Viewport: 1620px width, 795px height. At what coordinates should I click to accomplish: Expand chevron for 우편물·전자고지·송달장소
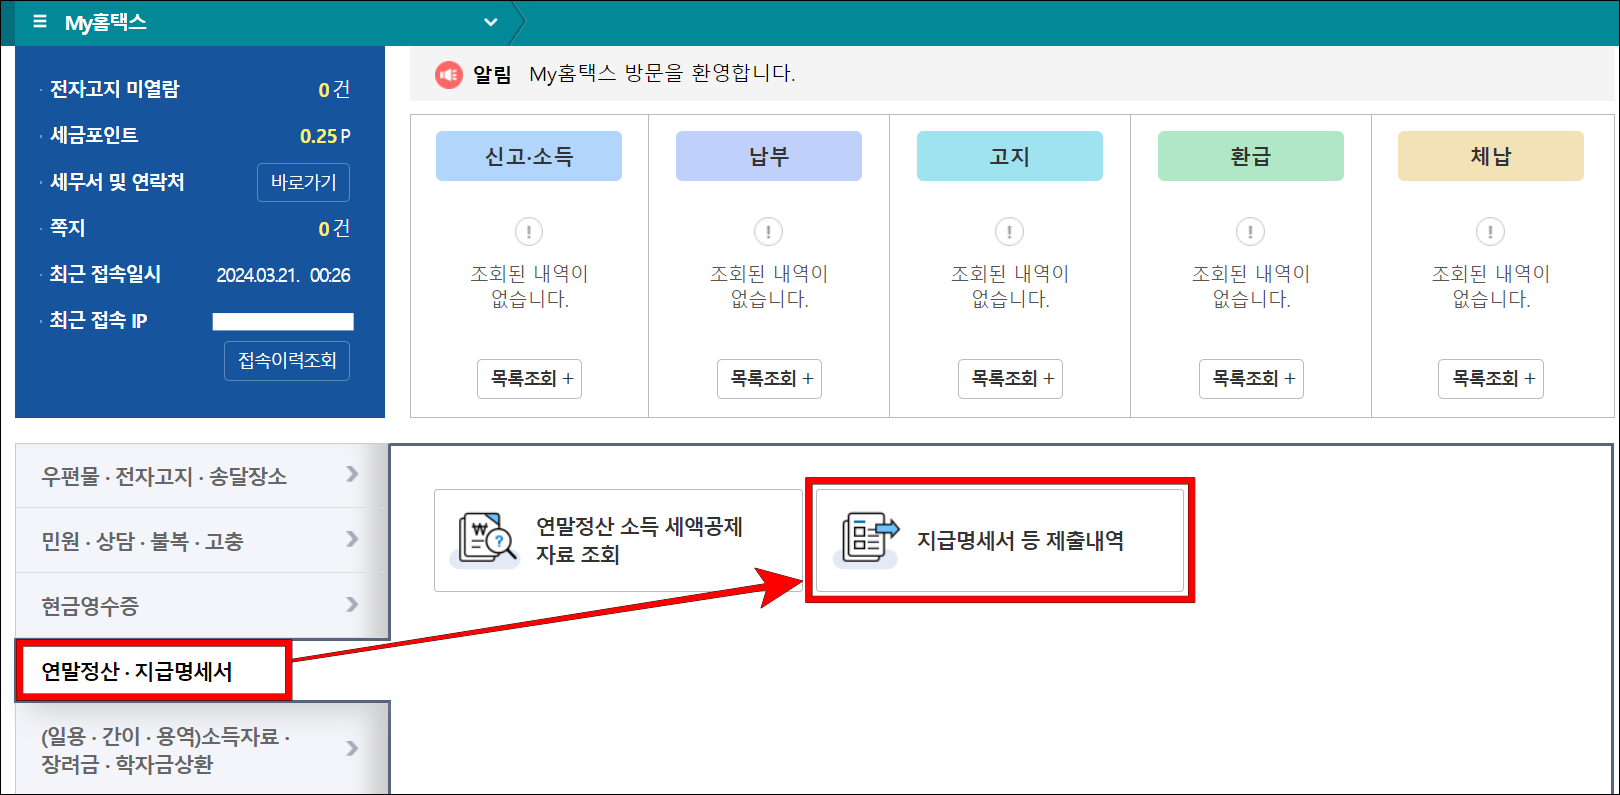click(352, 474)
